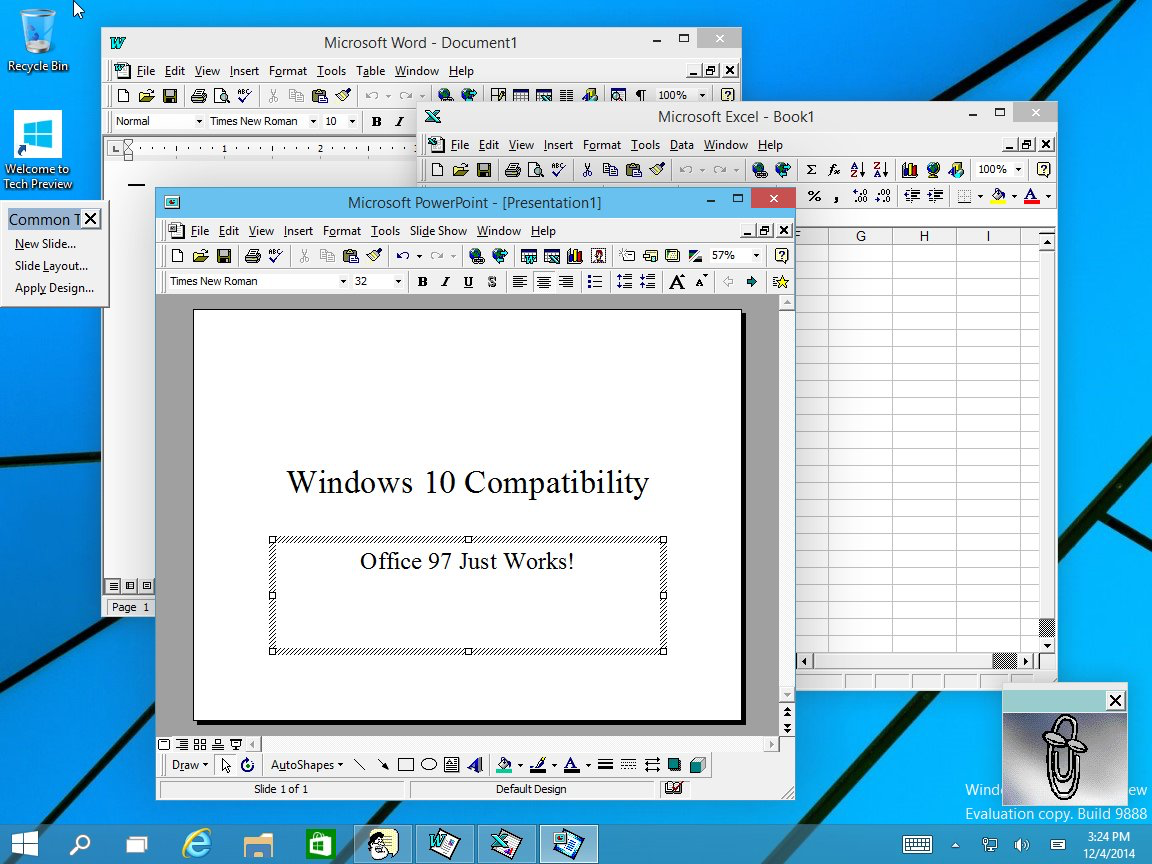Click Apply Design in Common Tasks
Viewport: 1152px width, 864px height.
click(54, 288)
